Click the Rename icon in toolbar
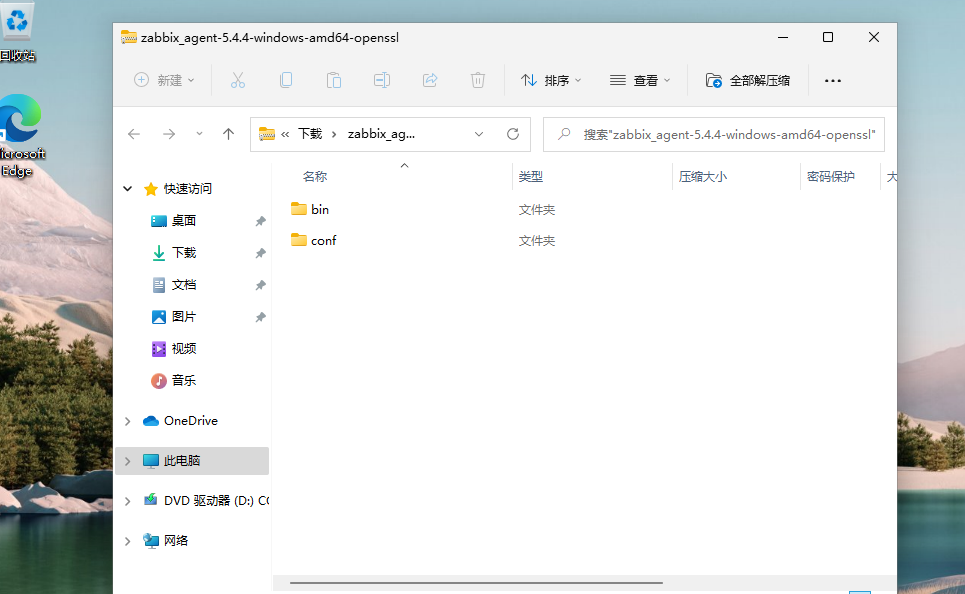The width and height of the screenshot is (965, 594). 382,81
